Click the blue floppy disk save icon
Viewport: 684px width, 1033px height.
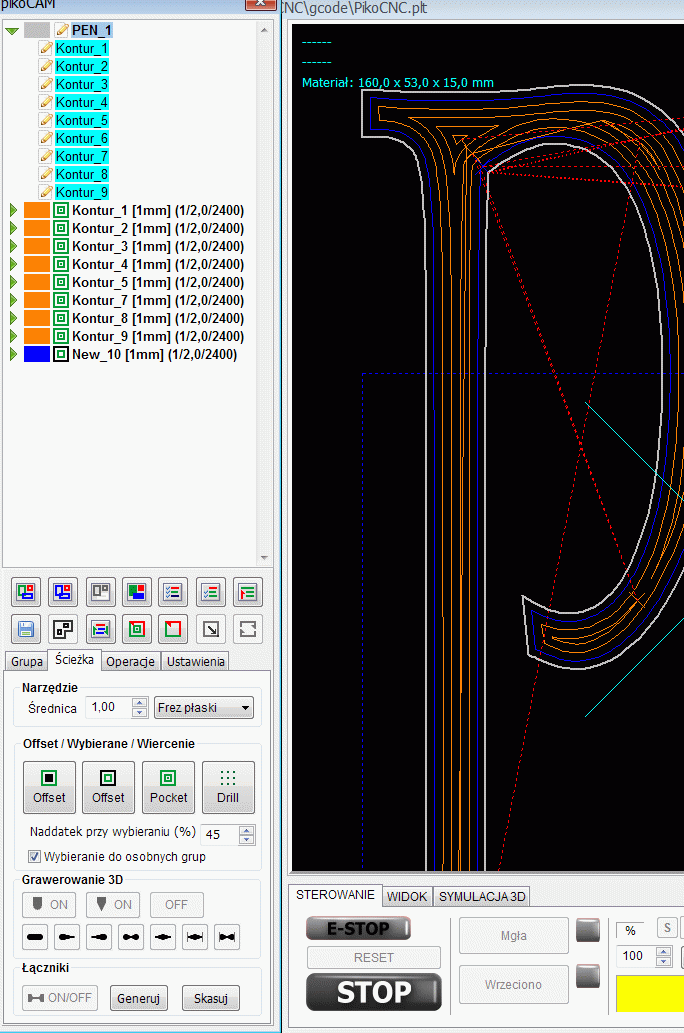26,629
